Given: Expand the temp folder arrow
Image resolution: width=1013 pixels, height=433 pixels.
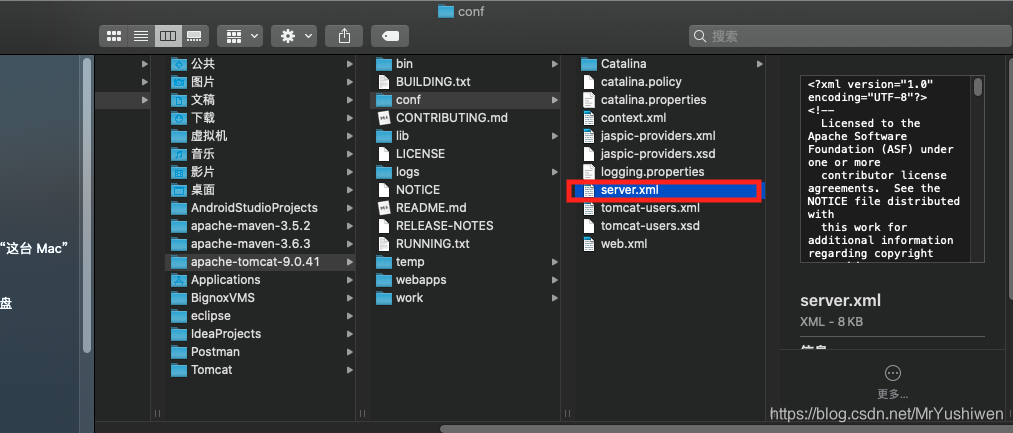Looking at the screenshot, I should pyautogui.click(x=555, y=262).
